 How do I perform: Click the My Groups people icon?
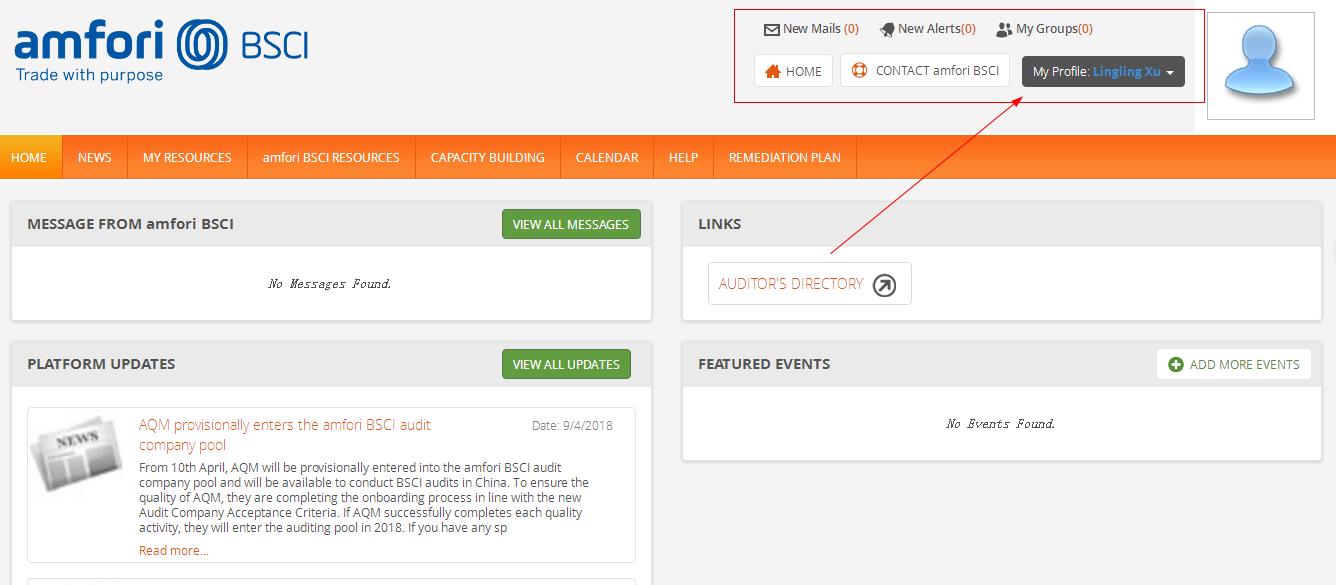tap(1004, 30)
